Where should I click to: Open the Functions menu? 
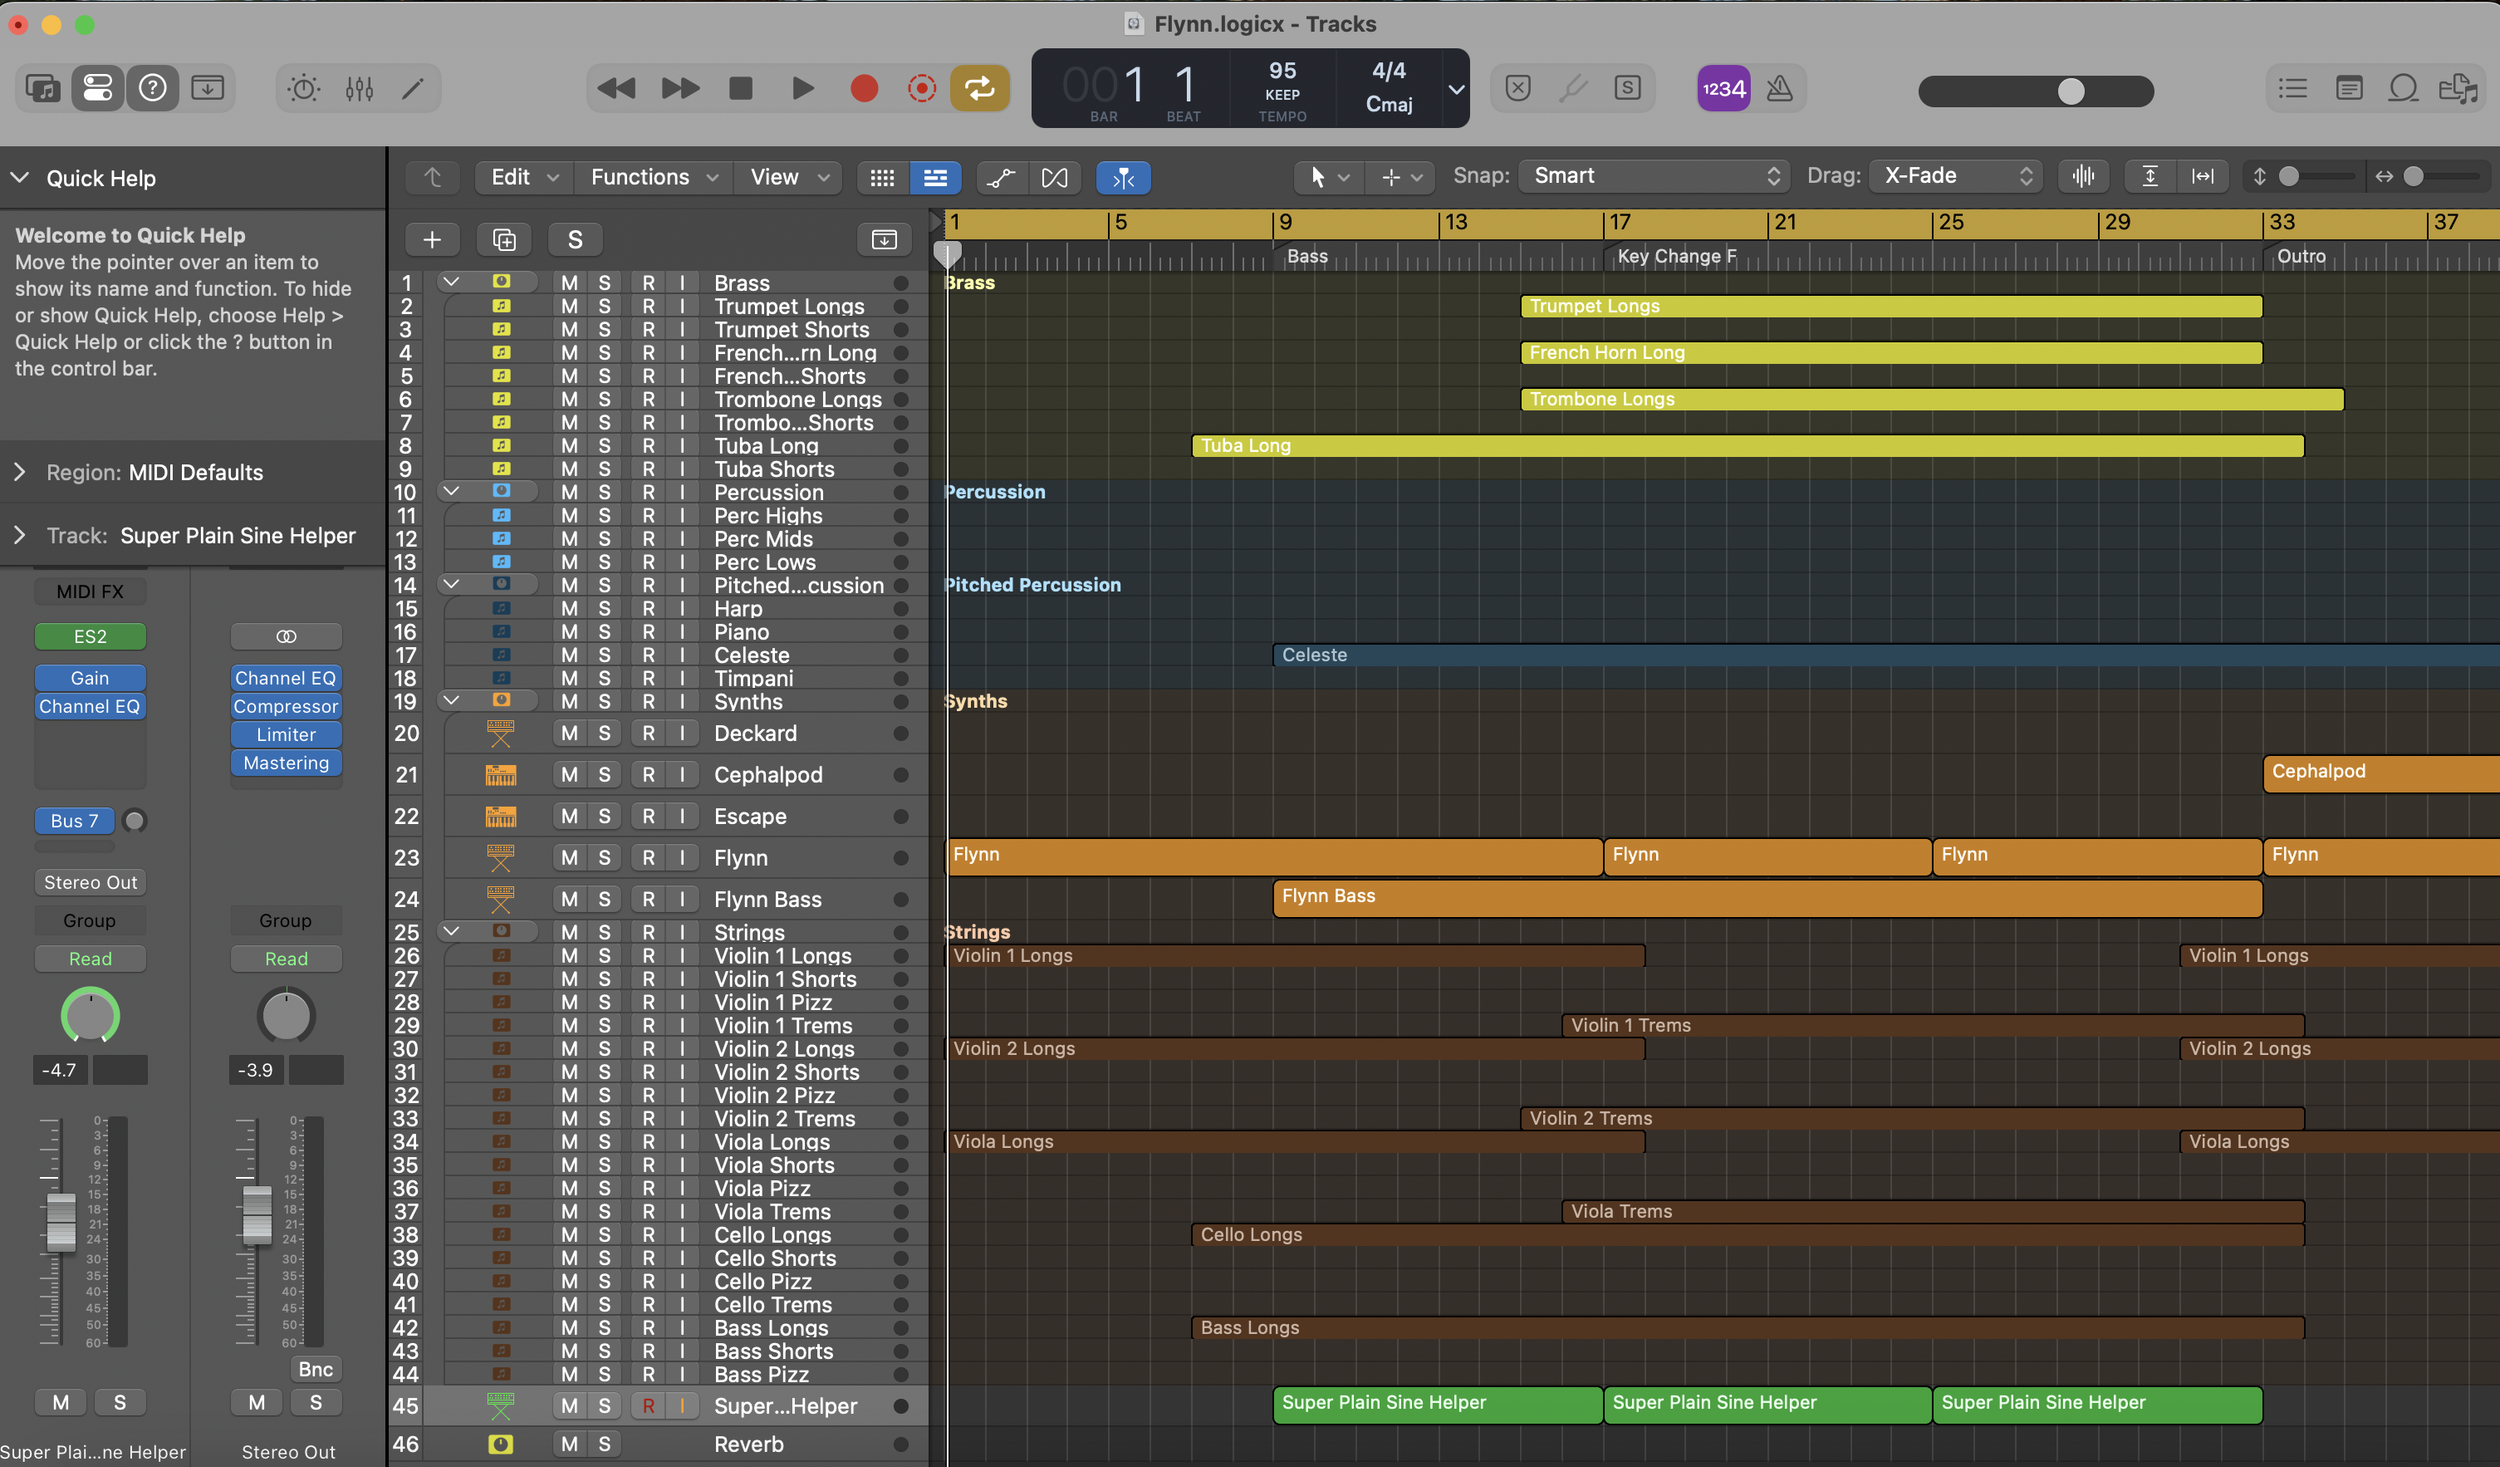pyautogui.click(x=653, y=177)
